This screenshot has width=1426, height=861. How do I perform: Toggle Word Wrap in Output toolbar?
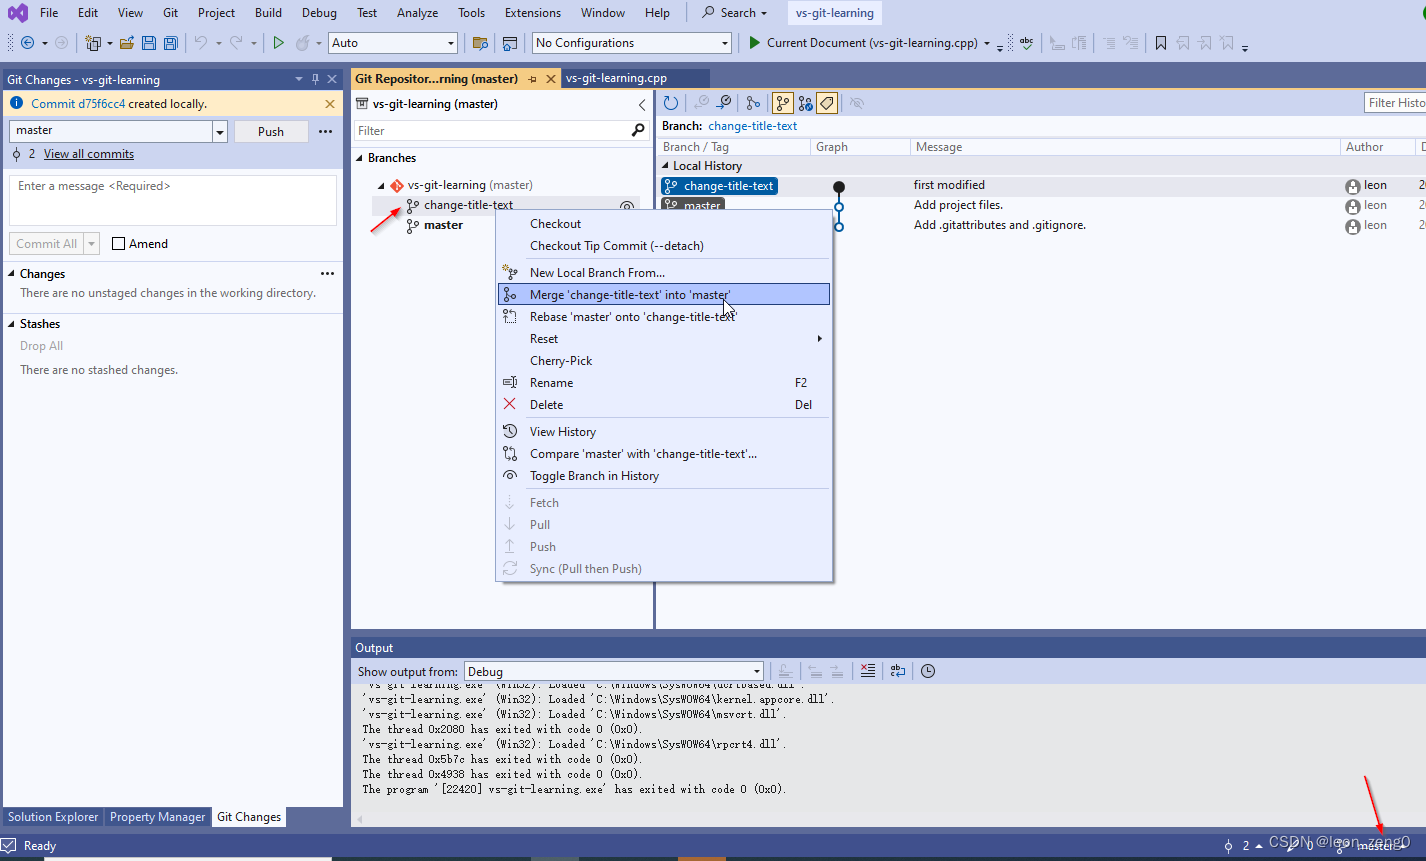pyautogui.click(x=898, y=671)
